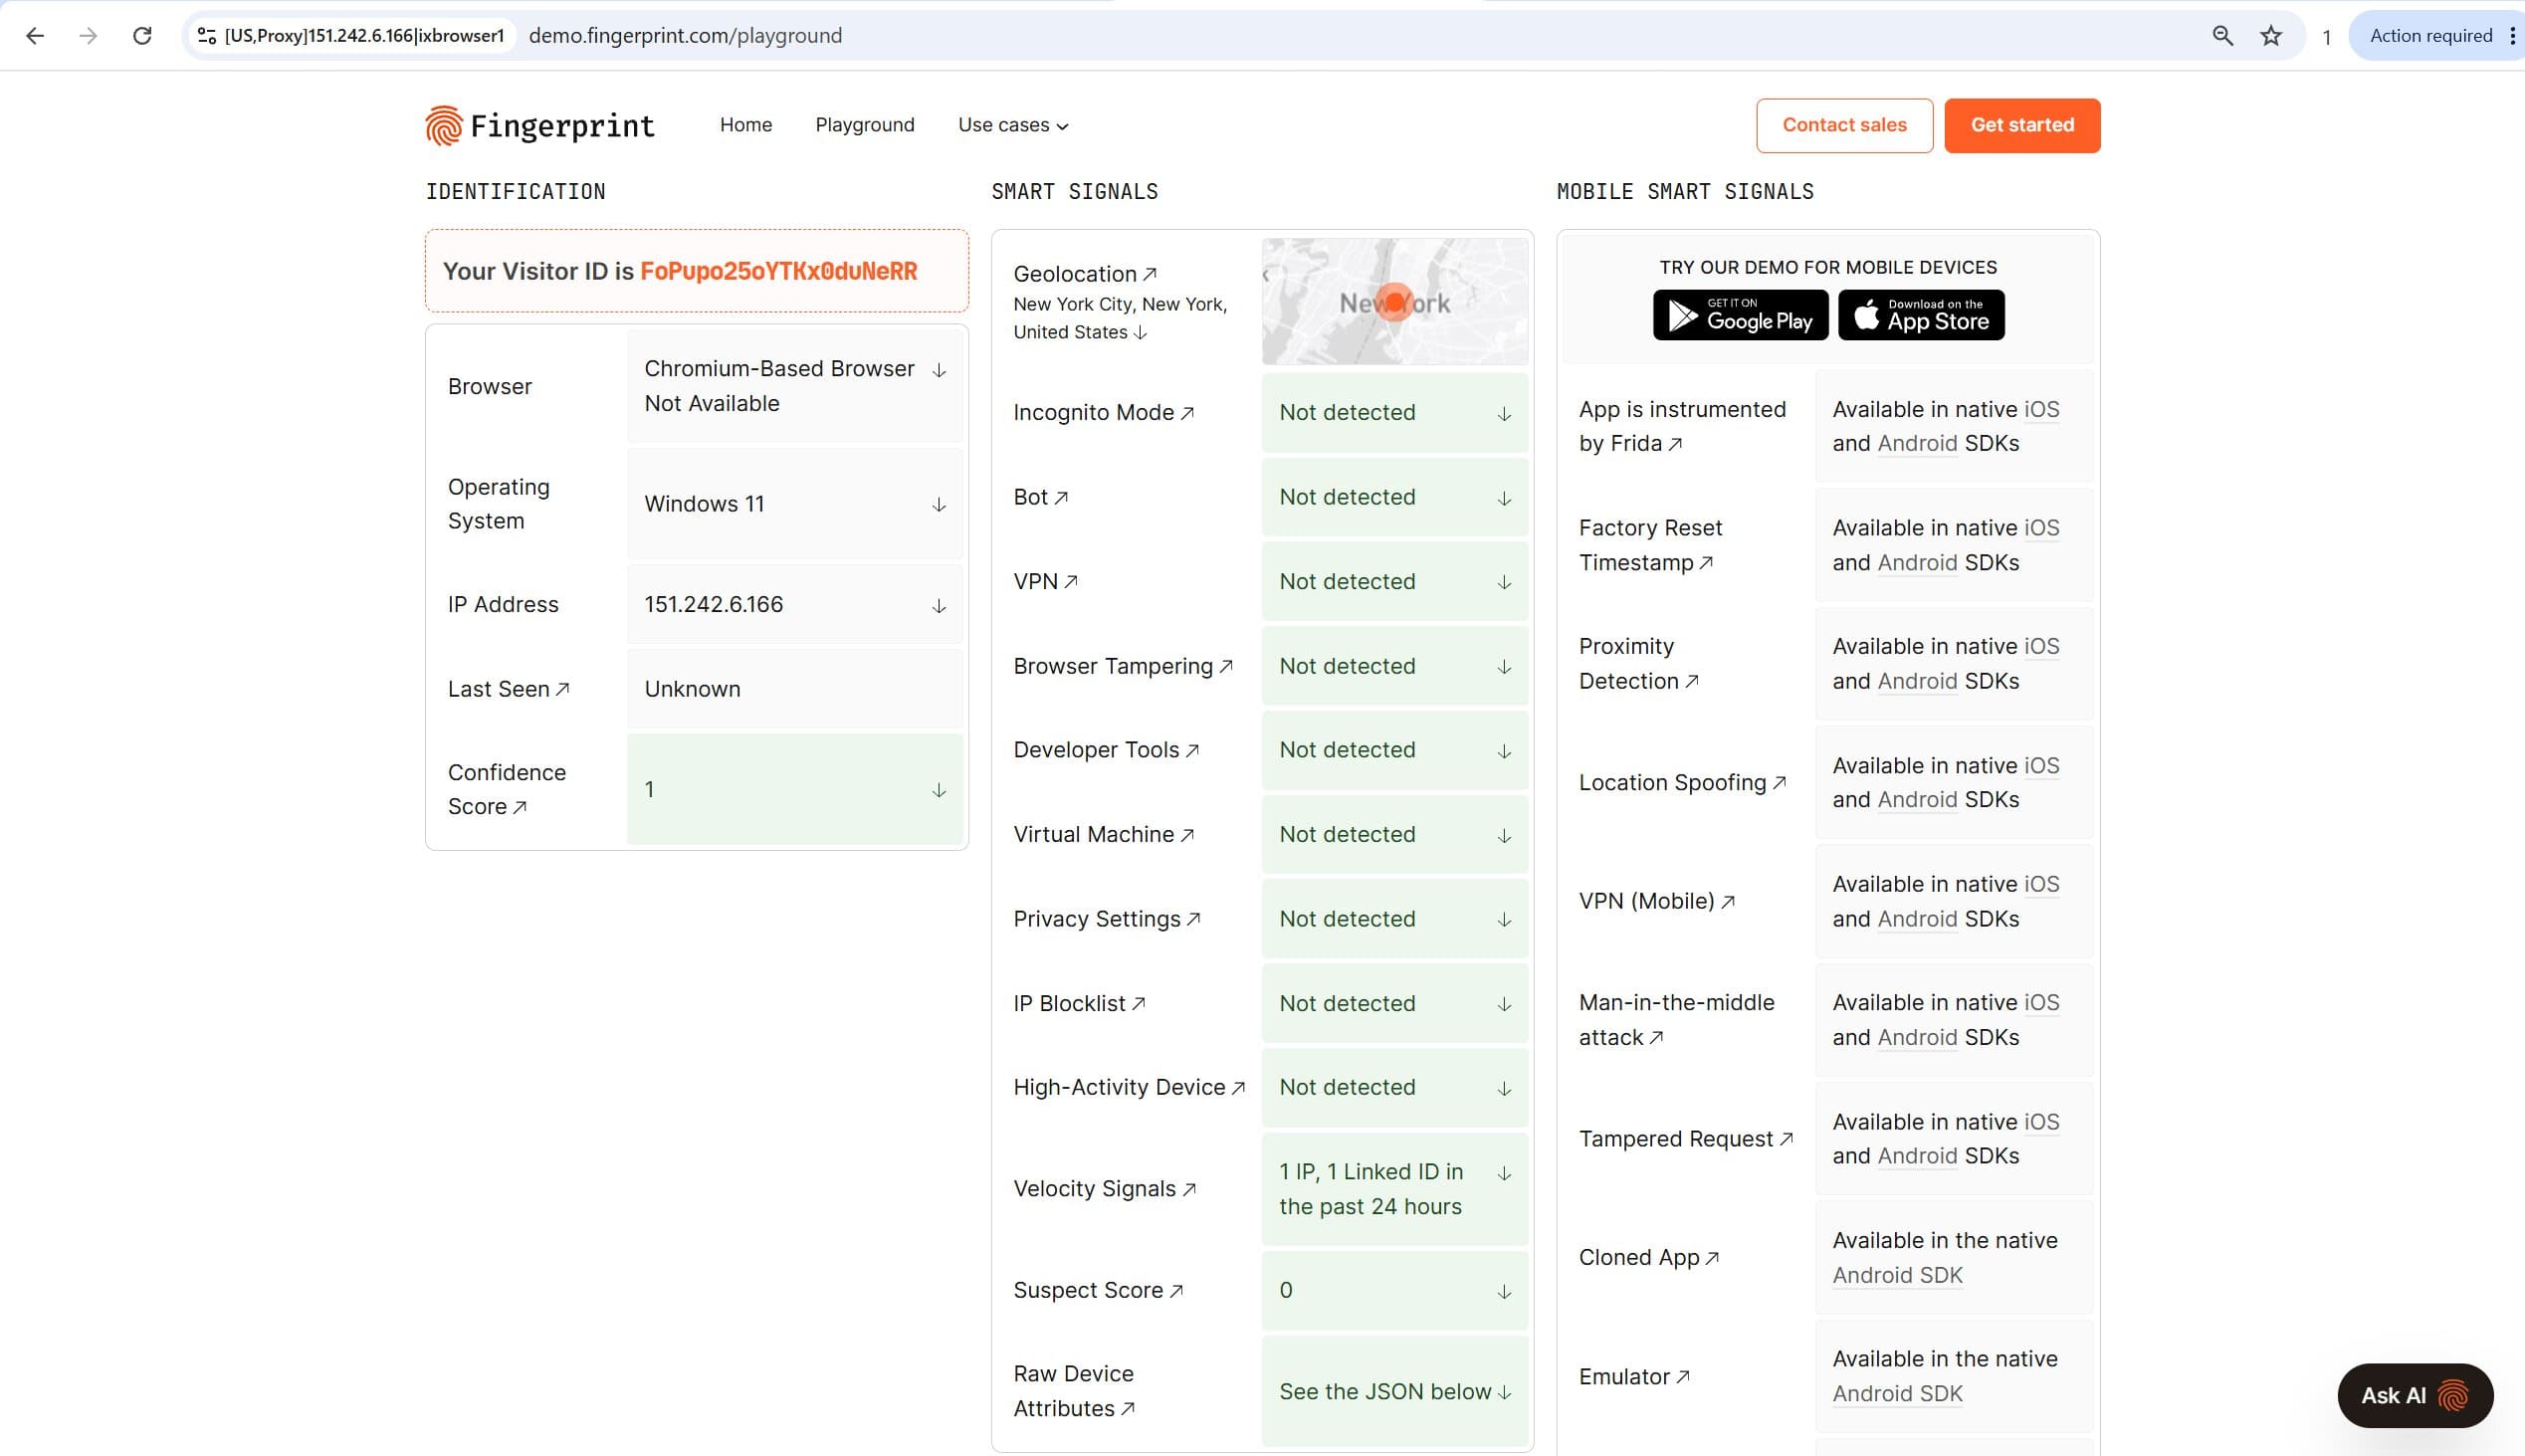The image size is (2525, 1456).
Task: Open the Man-in-the-middle attack link
Action: (1677, 1020)
